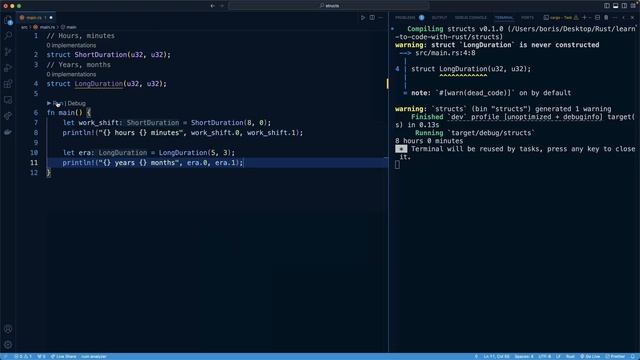
Task: Open the Explorer view in activity bar
Action: [x=8, y=20]
